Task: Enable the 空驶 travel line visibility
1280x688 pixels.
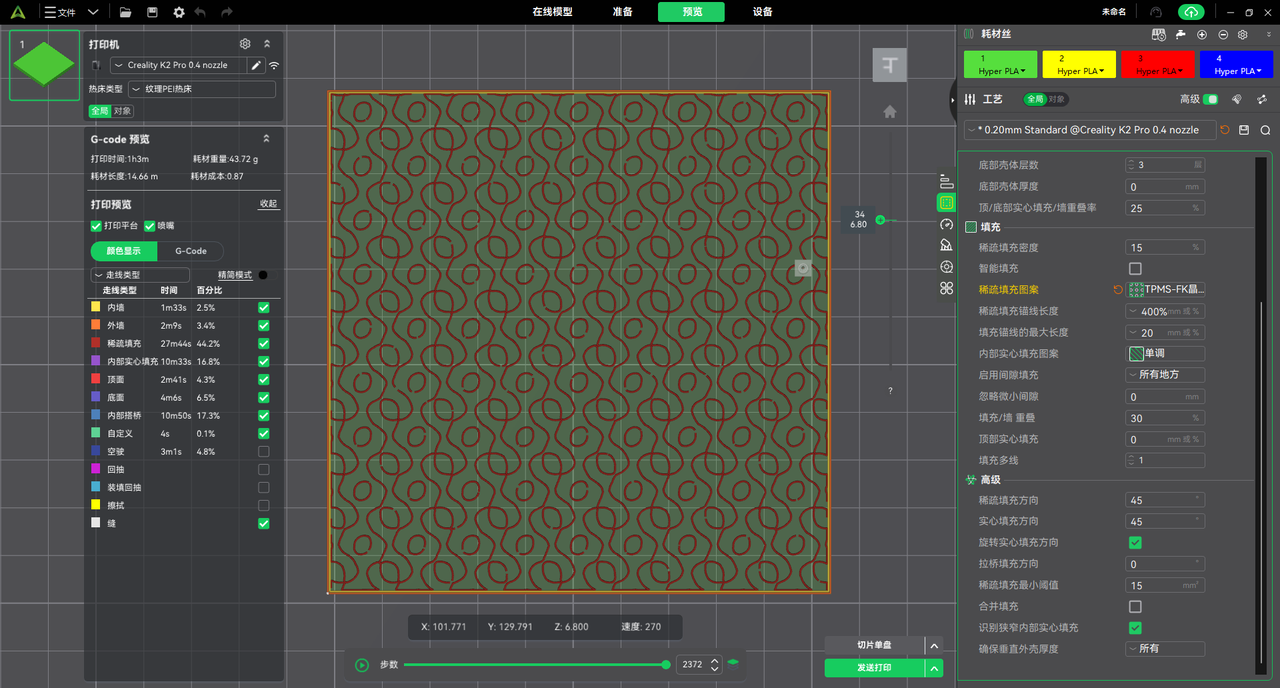Action: [264, 452]
